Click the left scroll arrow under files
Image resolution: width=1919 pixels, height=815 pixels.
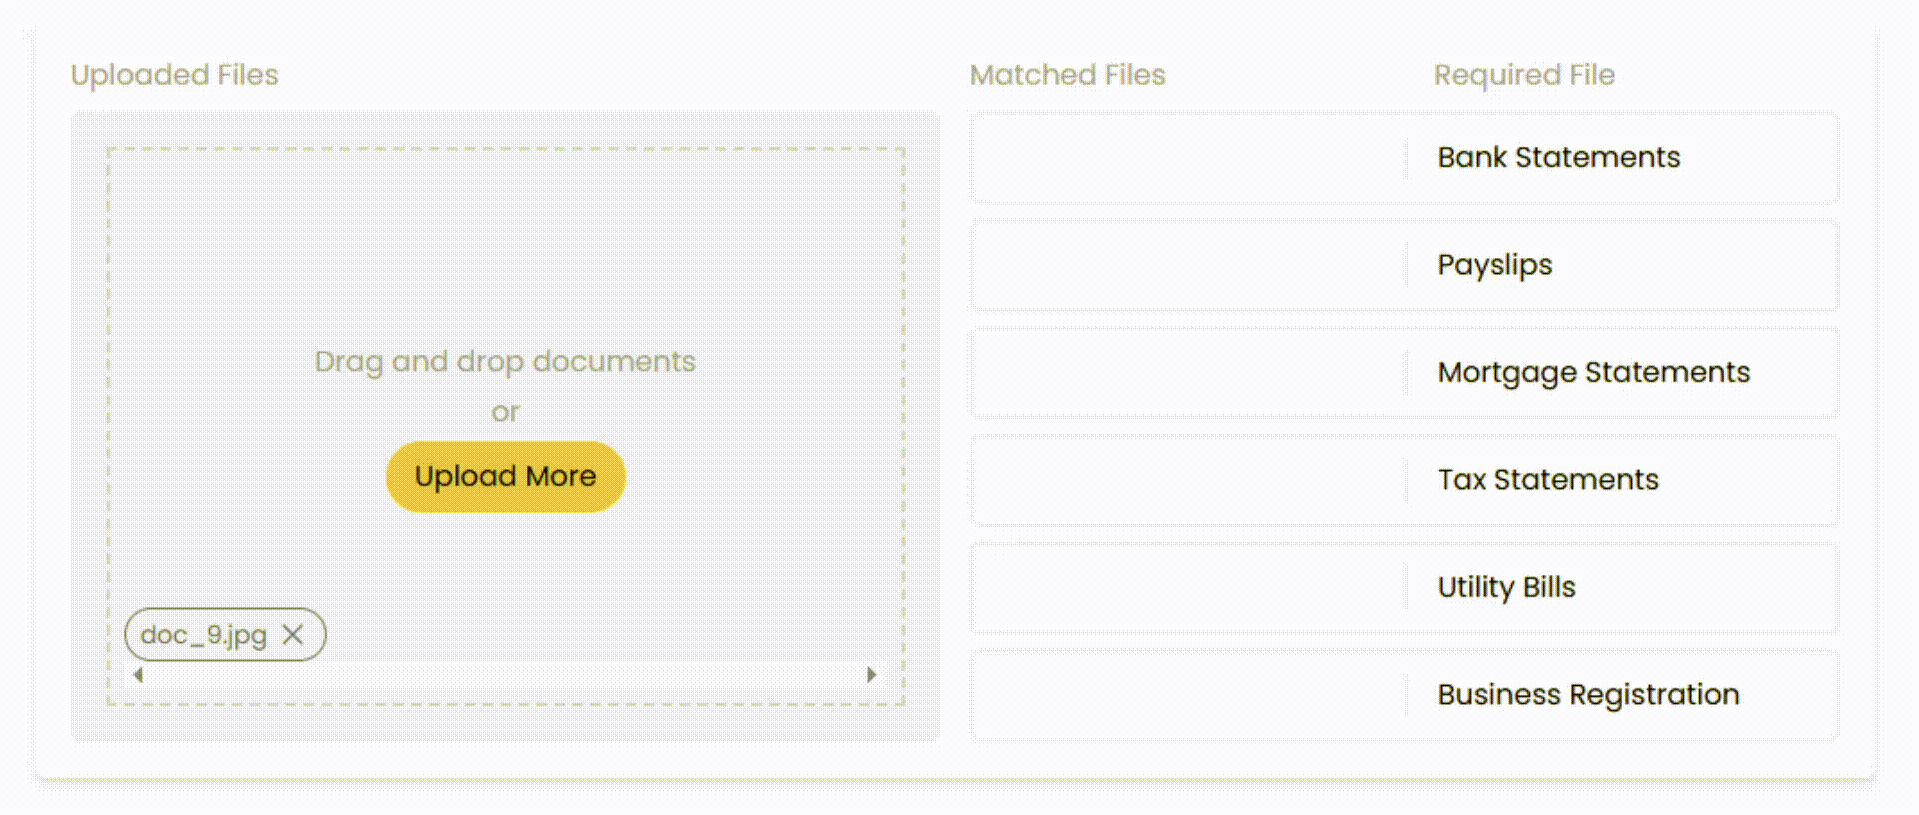[138, 675]
